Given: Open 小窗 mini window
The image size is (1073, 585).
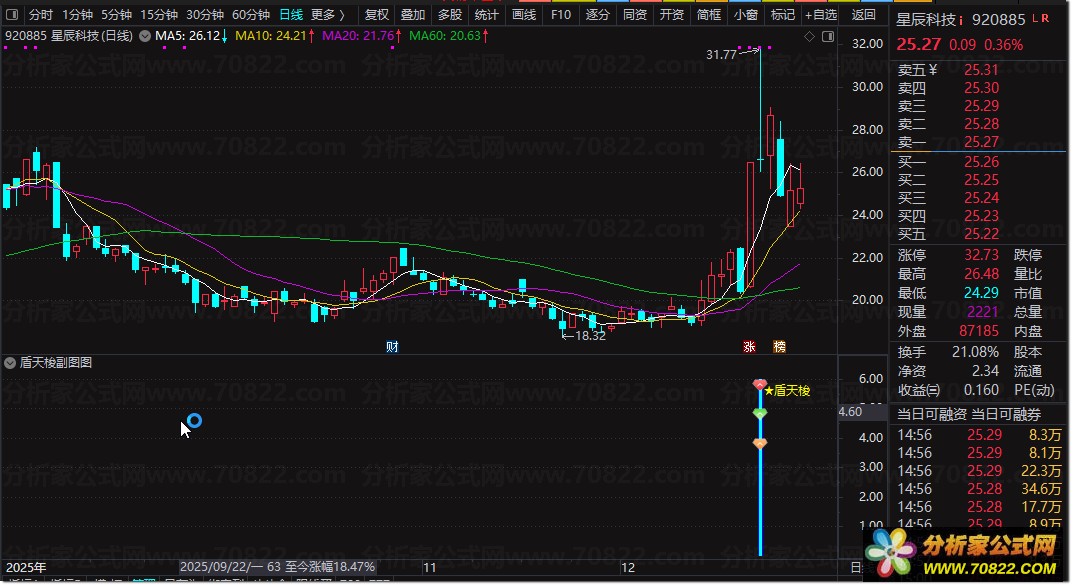Looking at the screenshot, I should (745, 14).
